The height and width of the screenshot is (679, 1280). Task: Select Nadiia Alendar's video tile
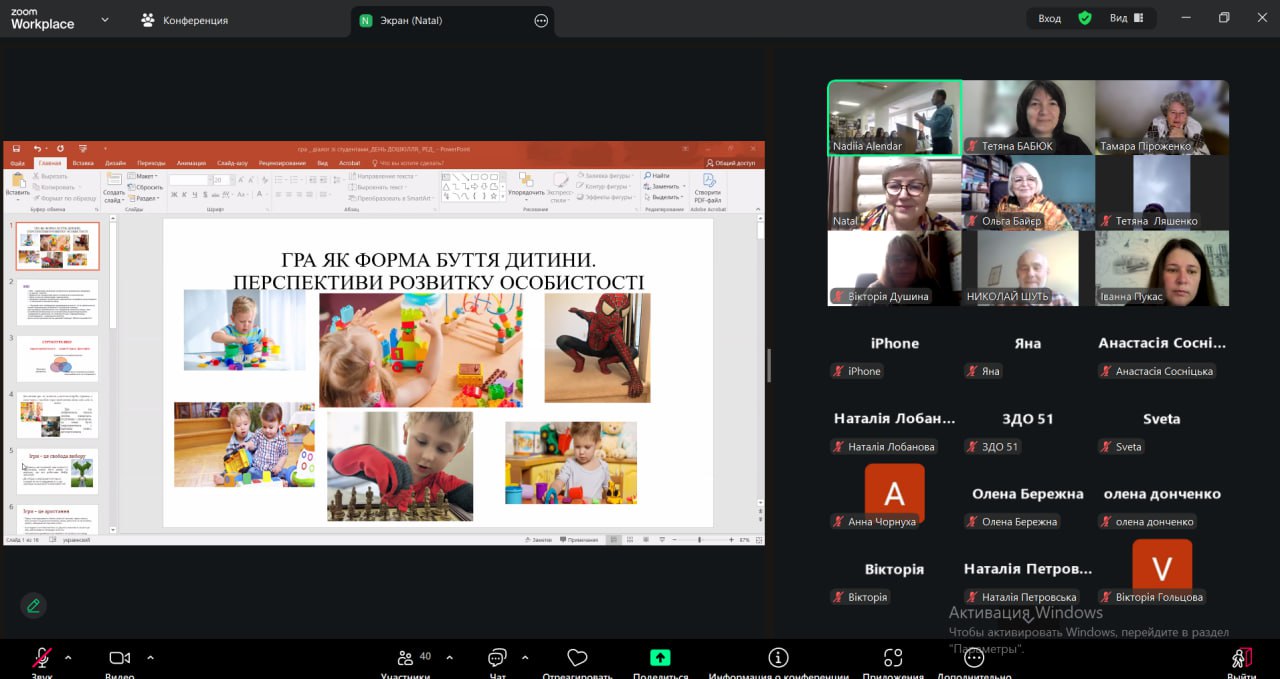(894, 118)
